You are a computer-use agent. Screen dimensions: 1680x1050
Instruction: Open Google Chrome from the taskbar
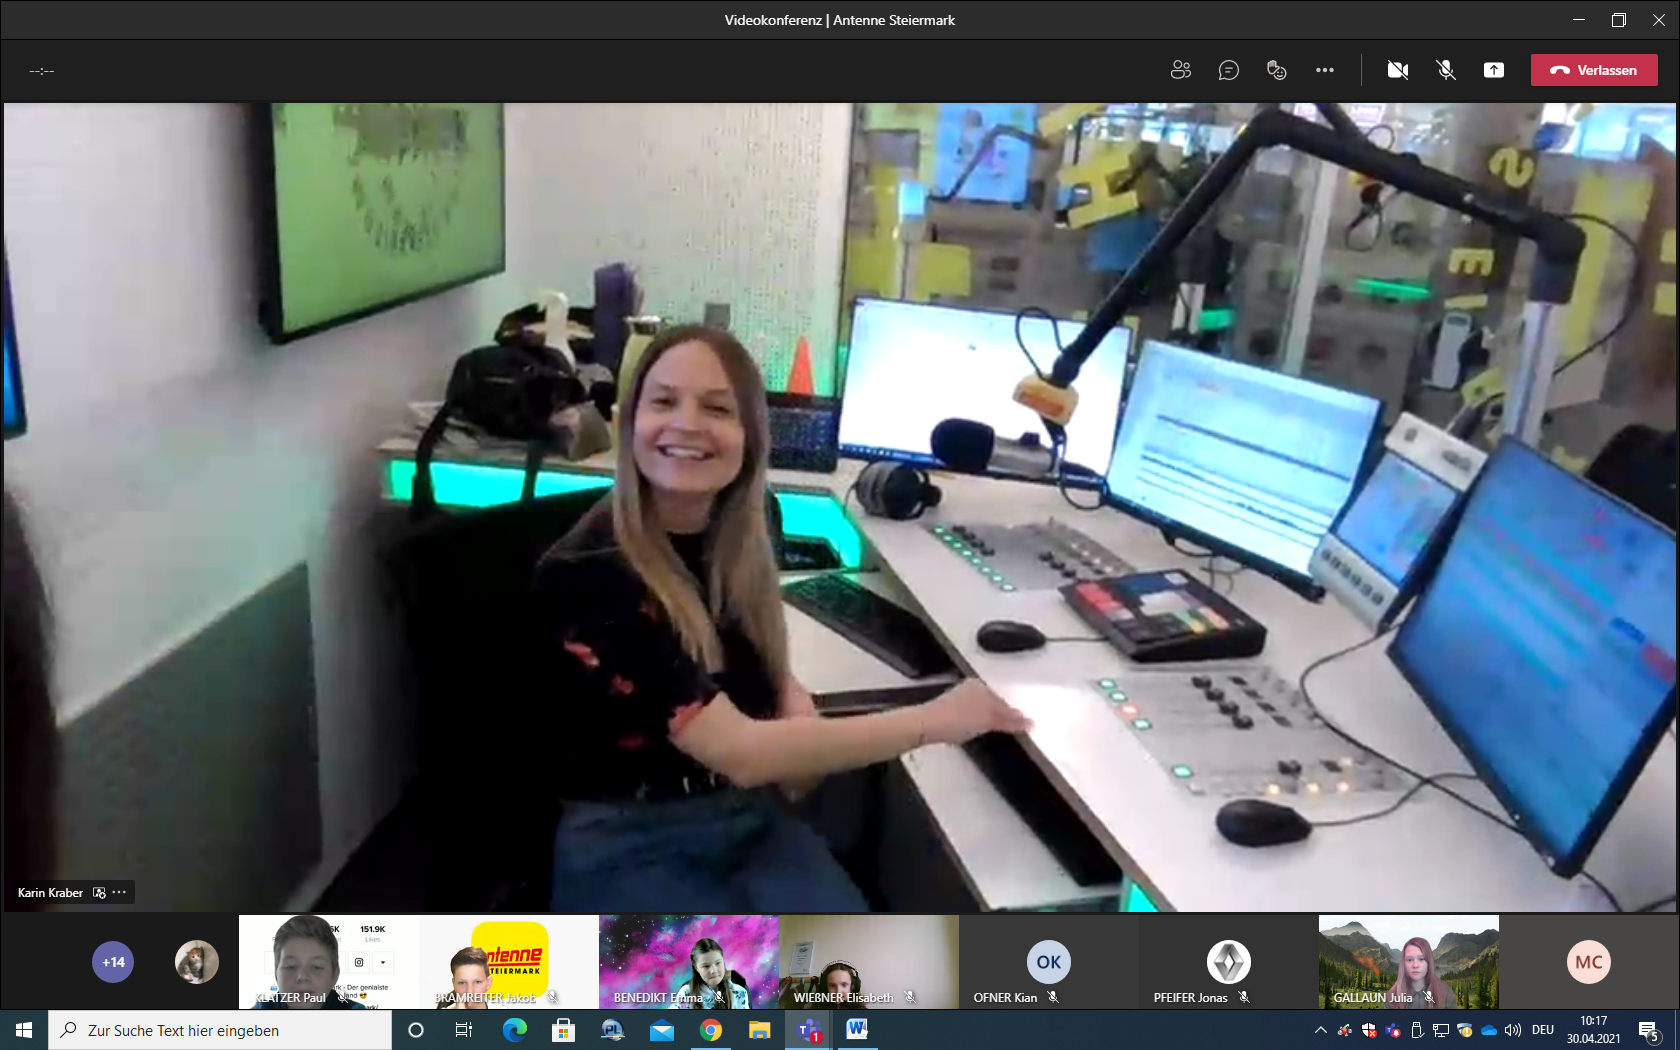[711, 1030]
